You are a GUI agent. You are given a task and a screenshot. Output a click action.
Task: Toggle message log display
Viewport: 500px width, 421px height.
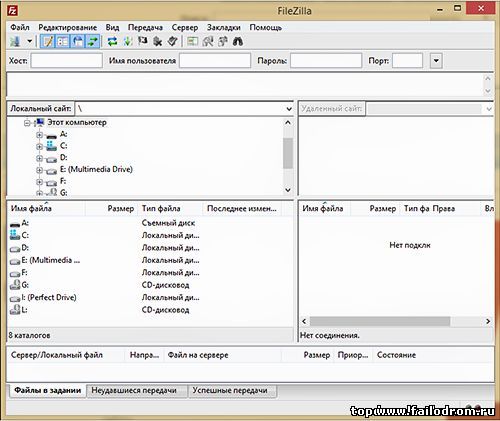pyautogui.click(x=47, y=41)
